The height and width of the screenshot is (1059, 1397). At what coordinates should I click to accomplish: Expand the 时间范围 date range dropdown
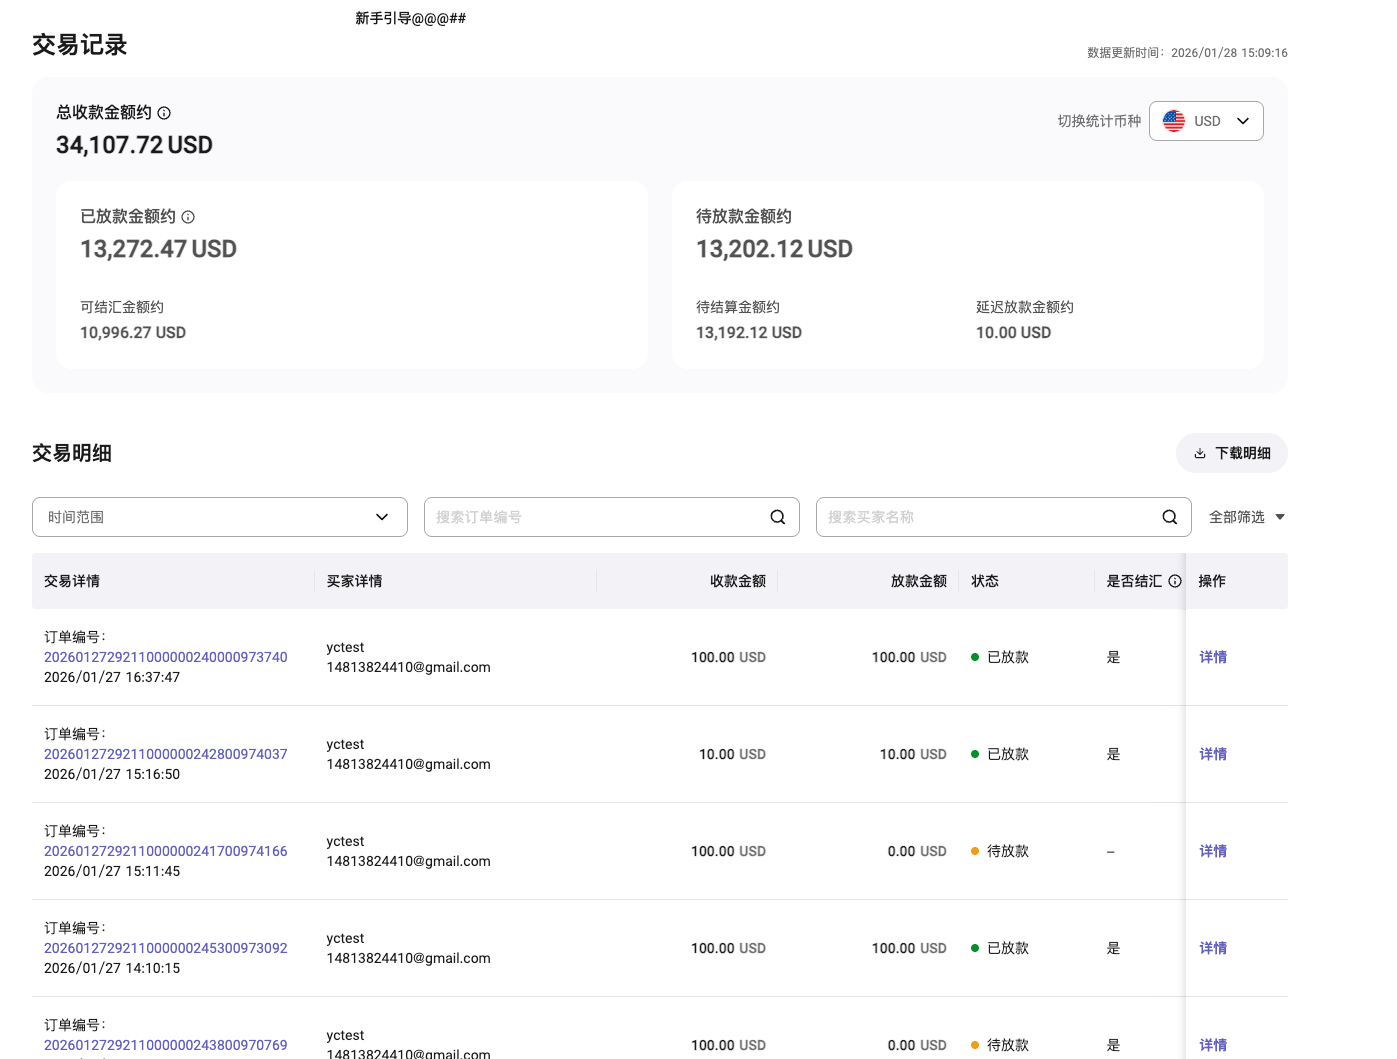pos(220,517)
